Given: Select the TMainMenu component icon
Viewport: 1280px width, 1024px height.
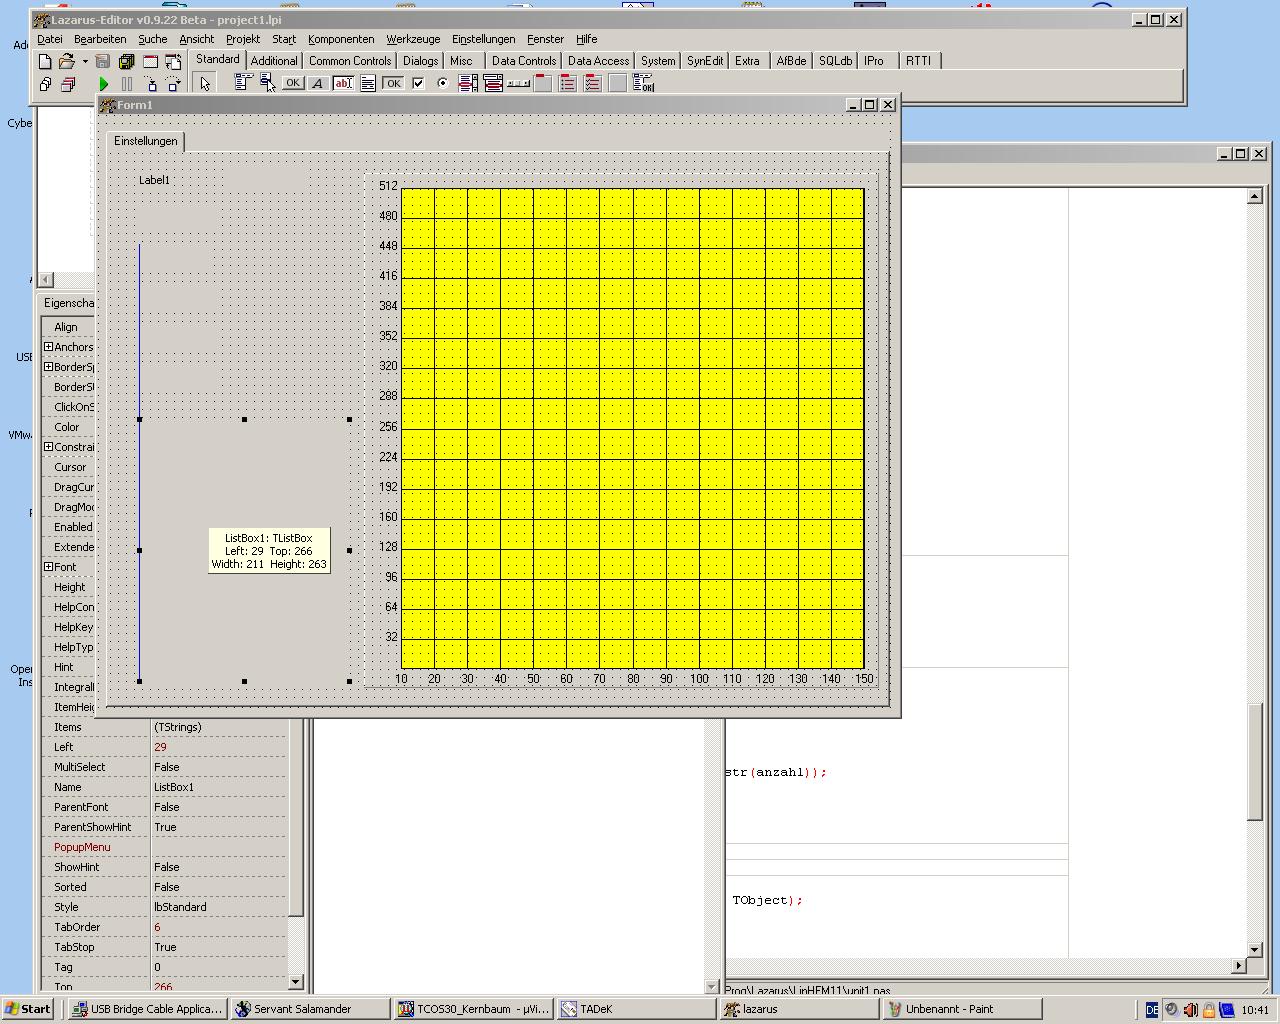Looking at the screenshot, I should tap(242, 84).
